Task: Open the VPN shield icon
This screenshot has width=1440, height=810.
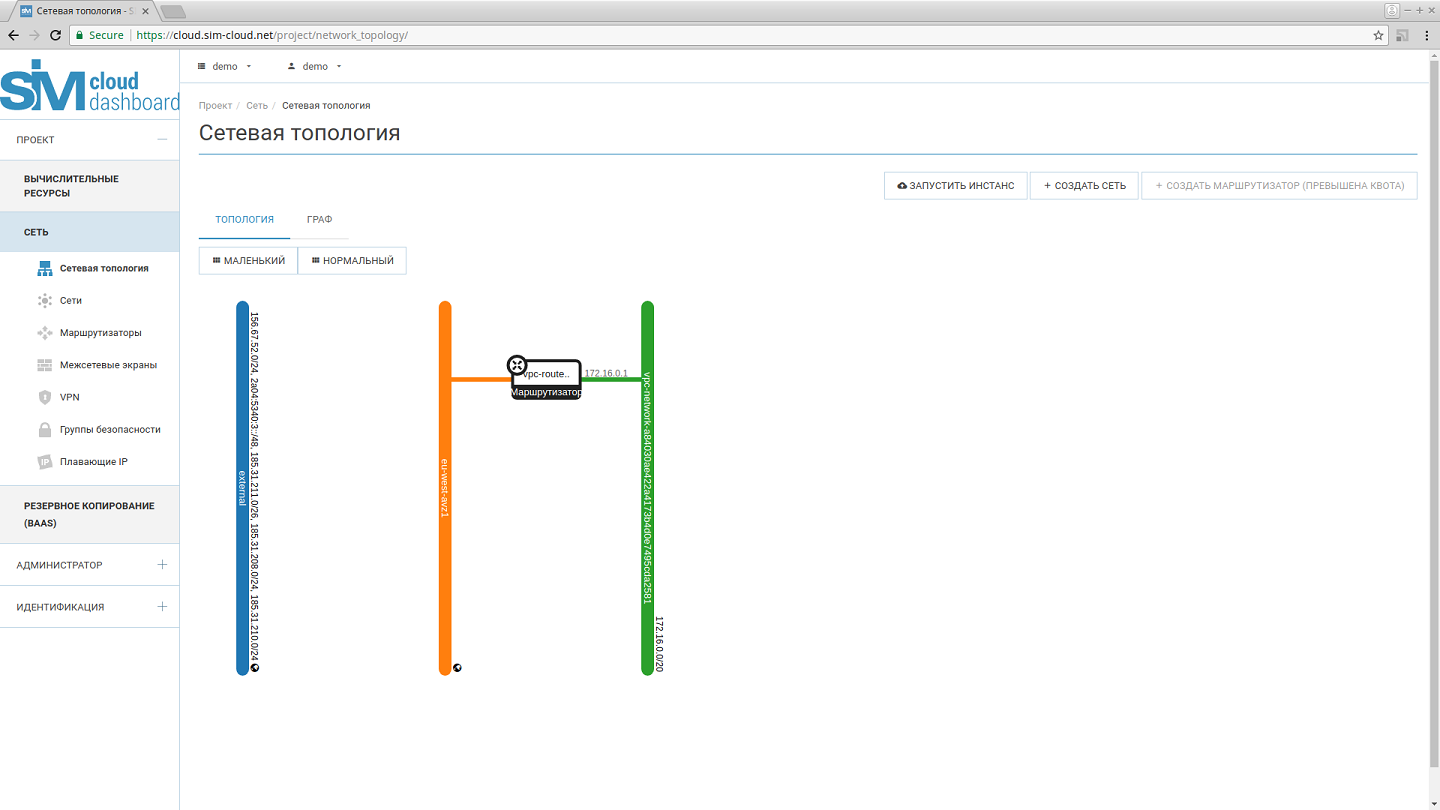Action: (x=44, y=397)
